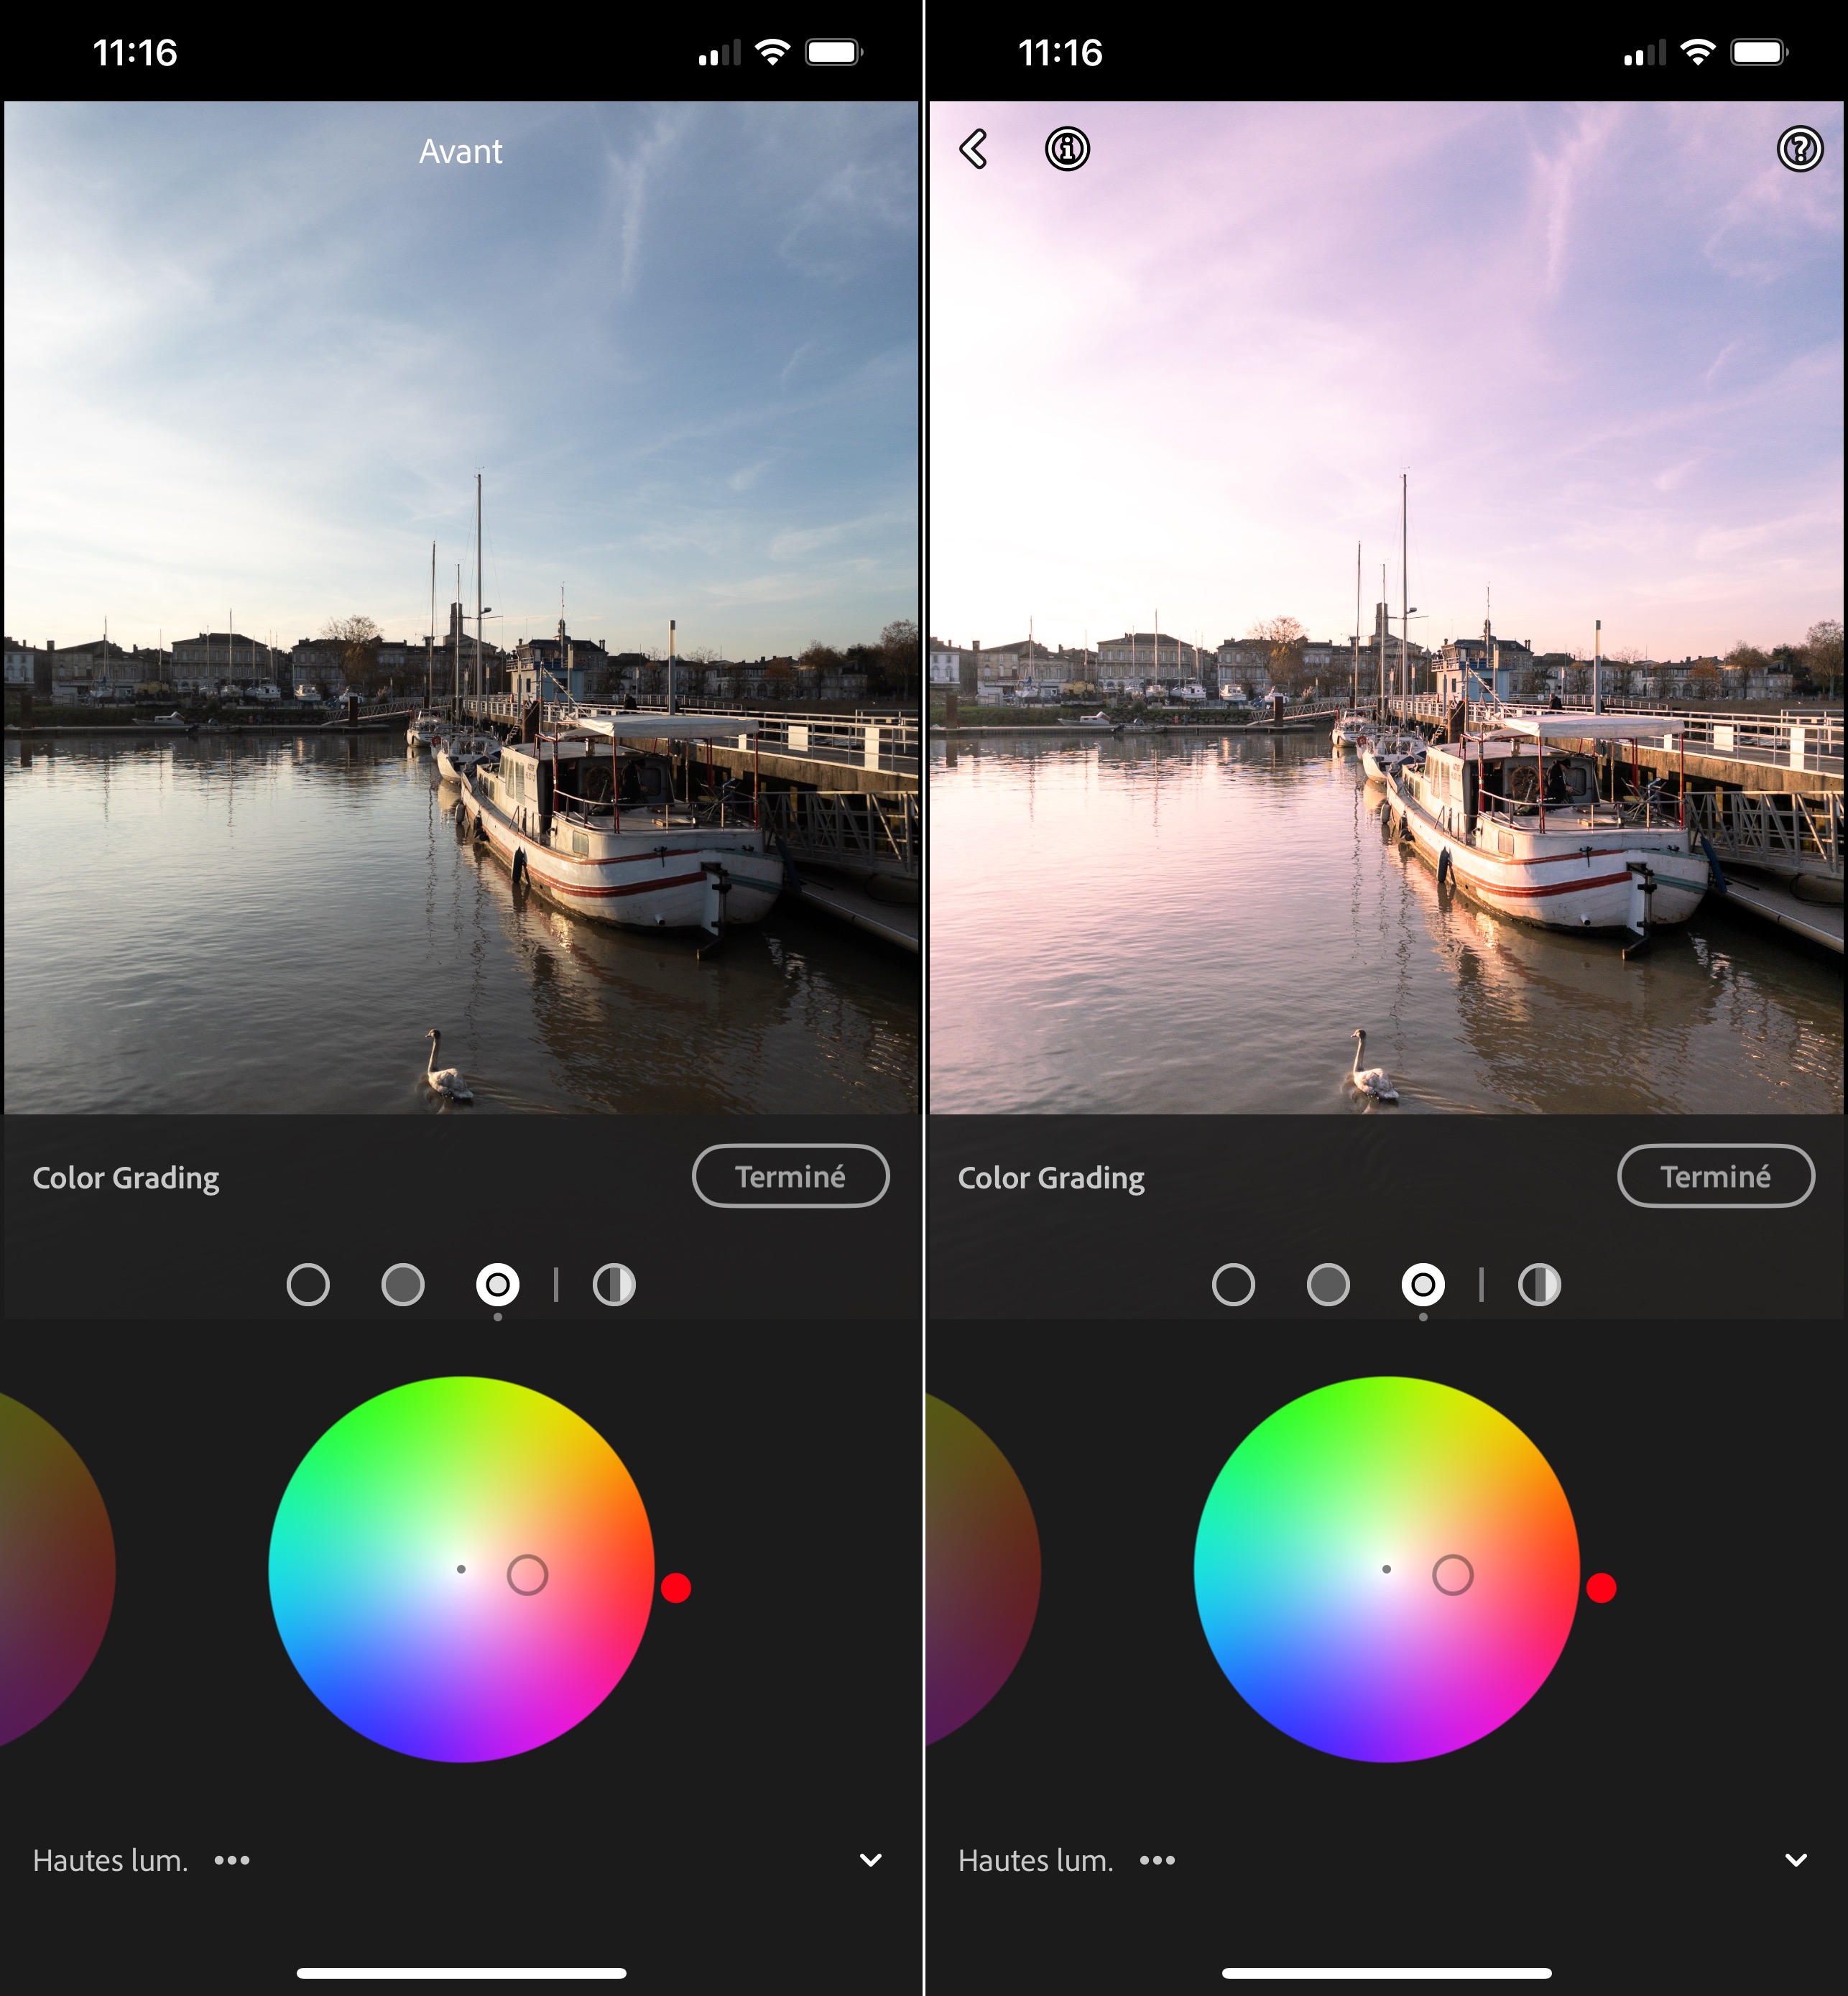Image resolution: width=1848 pixels, height=1996 pixels.
Task: Click the red hue marker in right screen
Action: 1601,1587
